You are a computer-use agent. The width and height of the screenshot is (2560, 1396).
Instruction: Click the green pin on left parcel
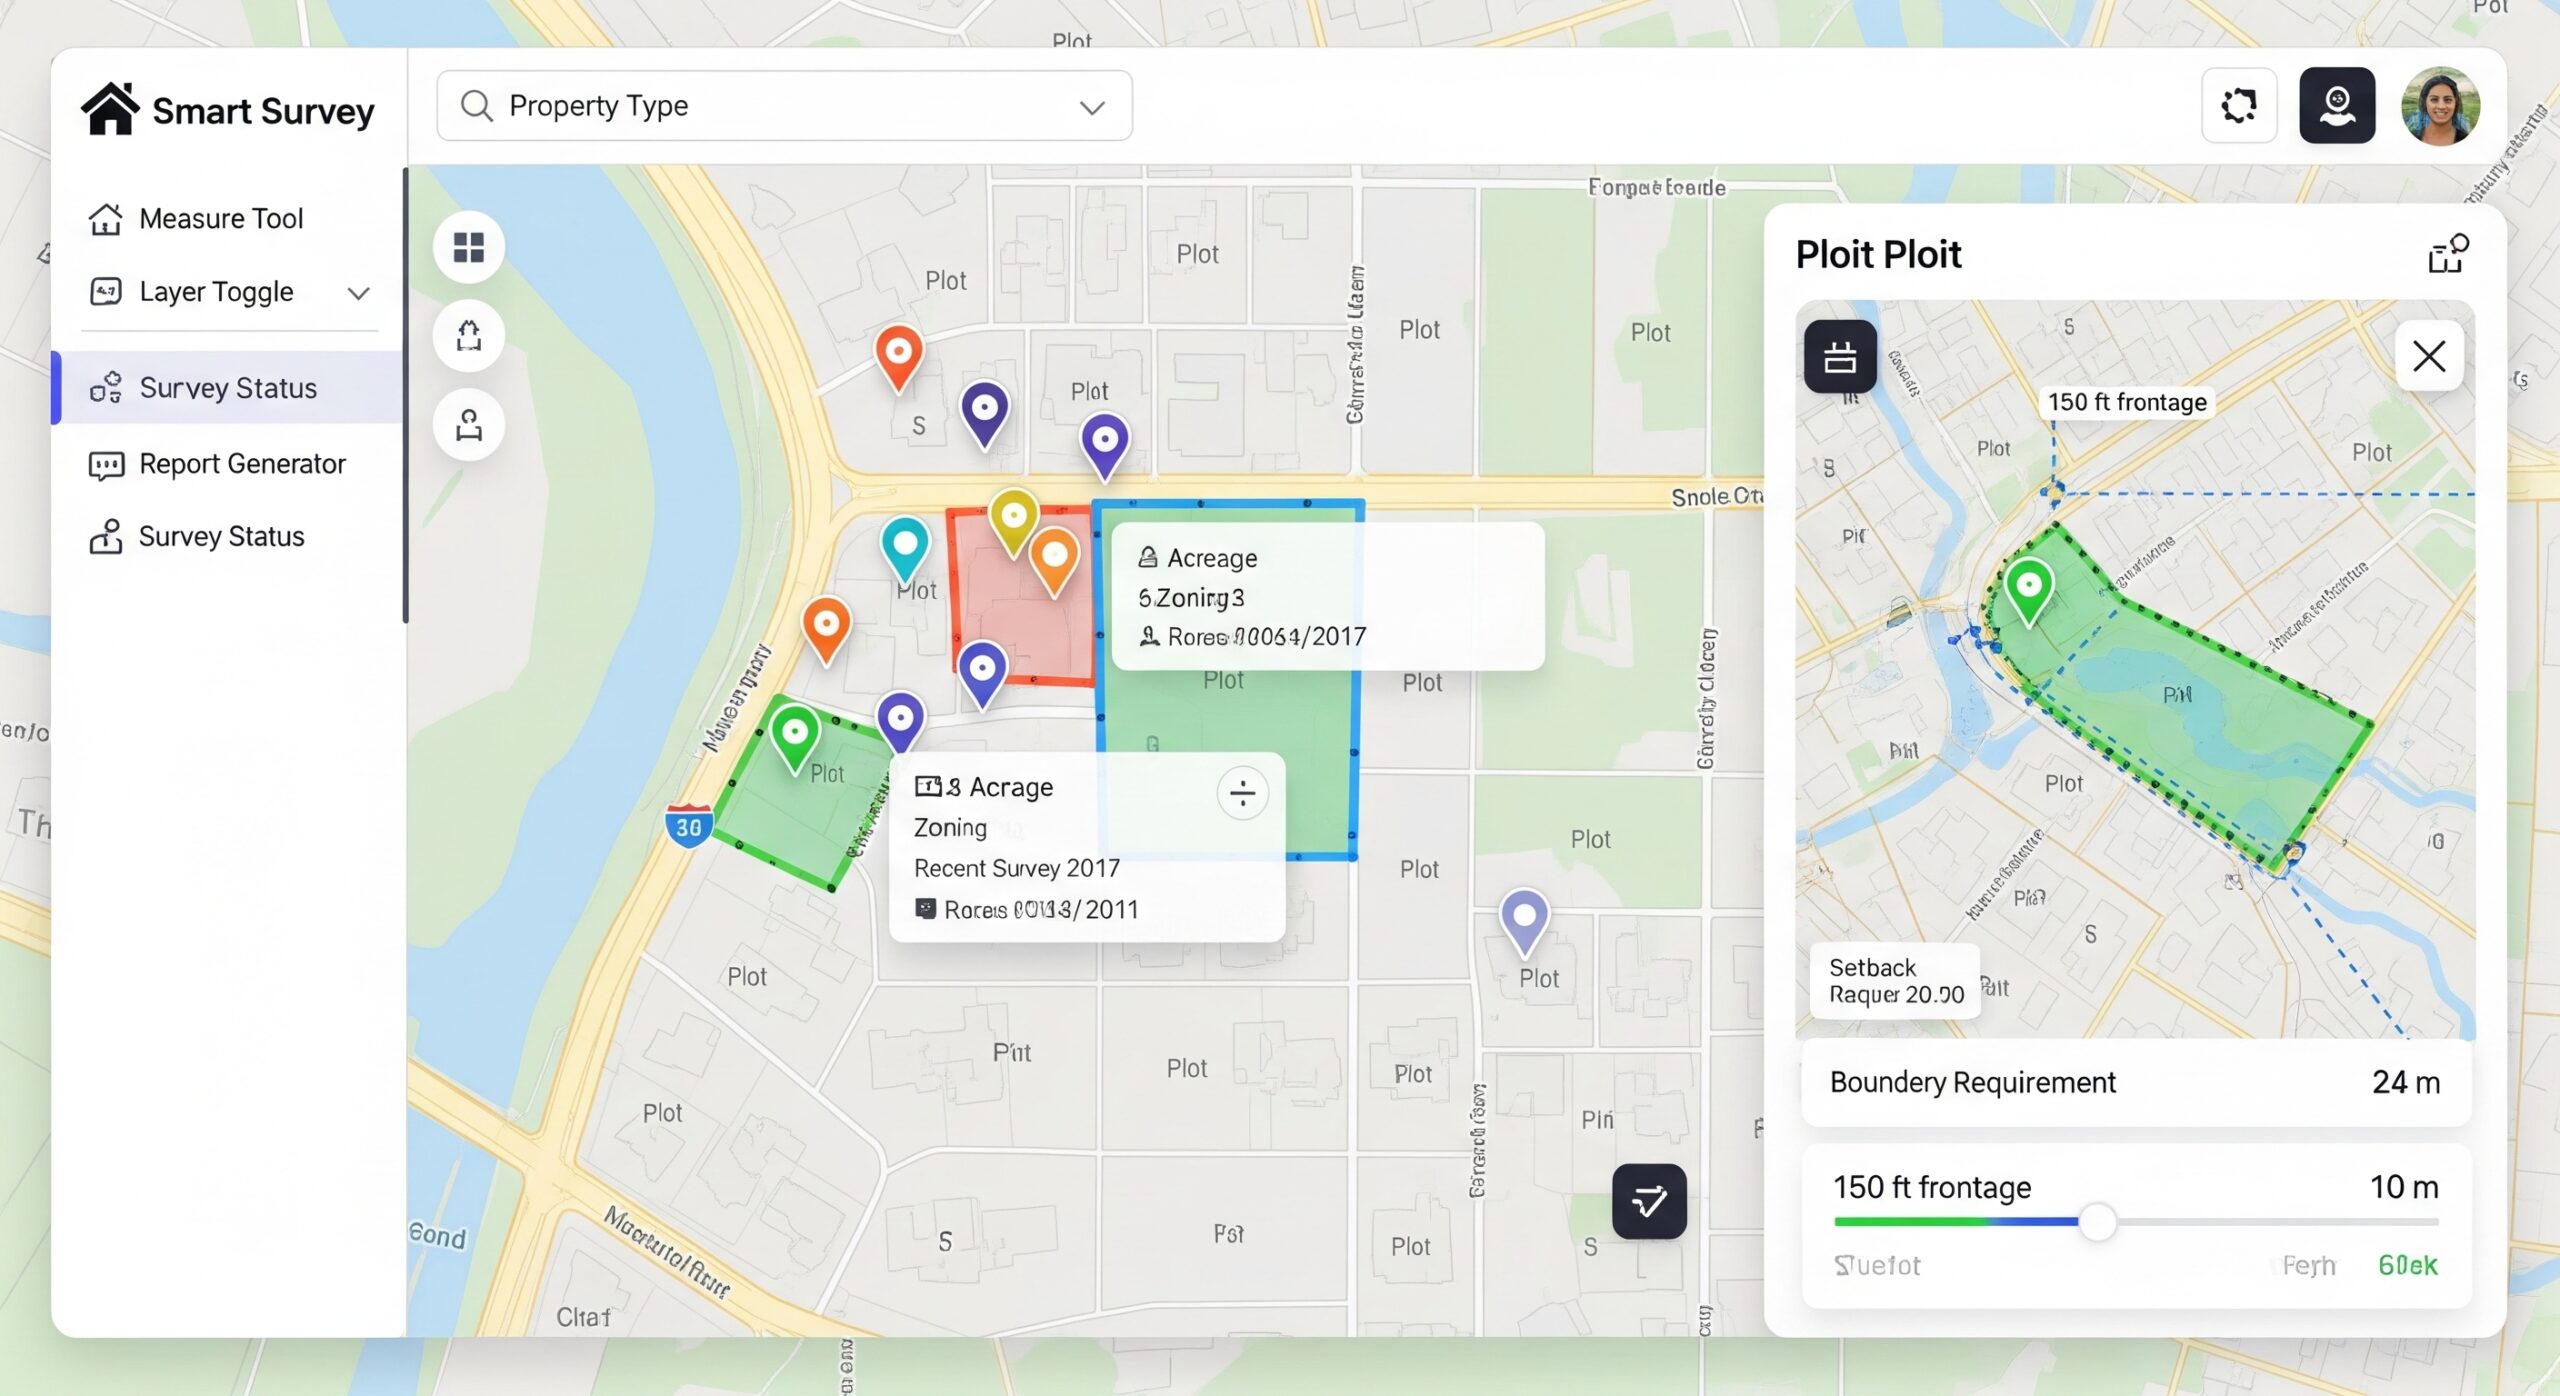(795, 733)
